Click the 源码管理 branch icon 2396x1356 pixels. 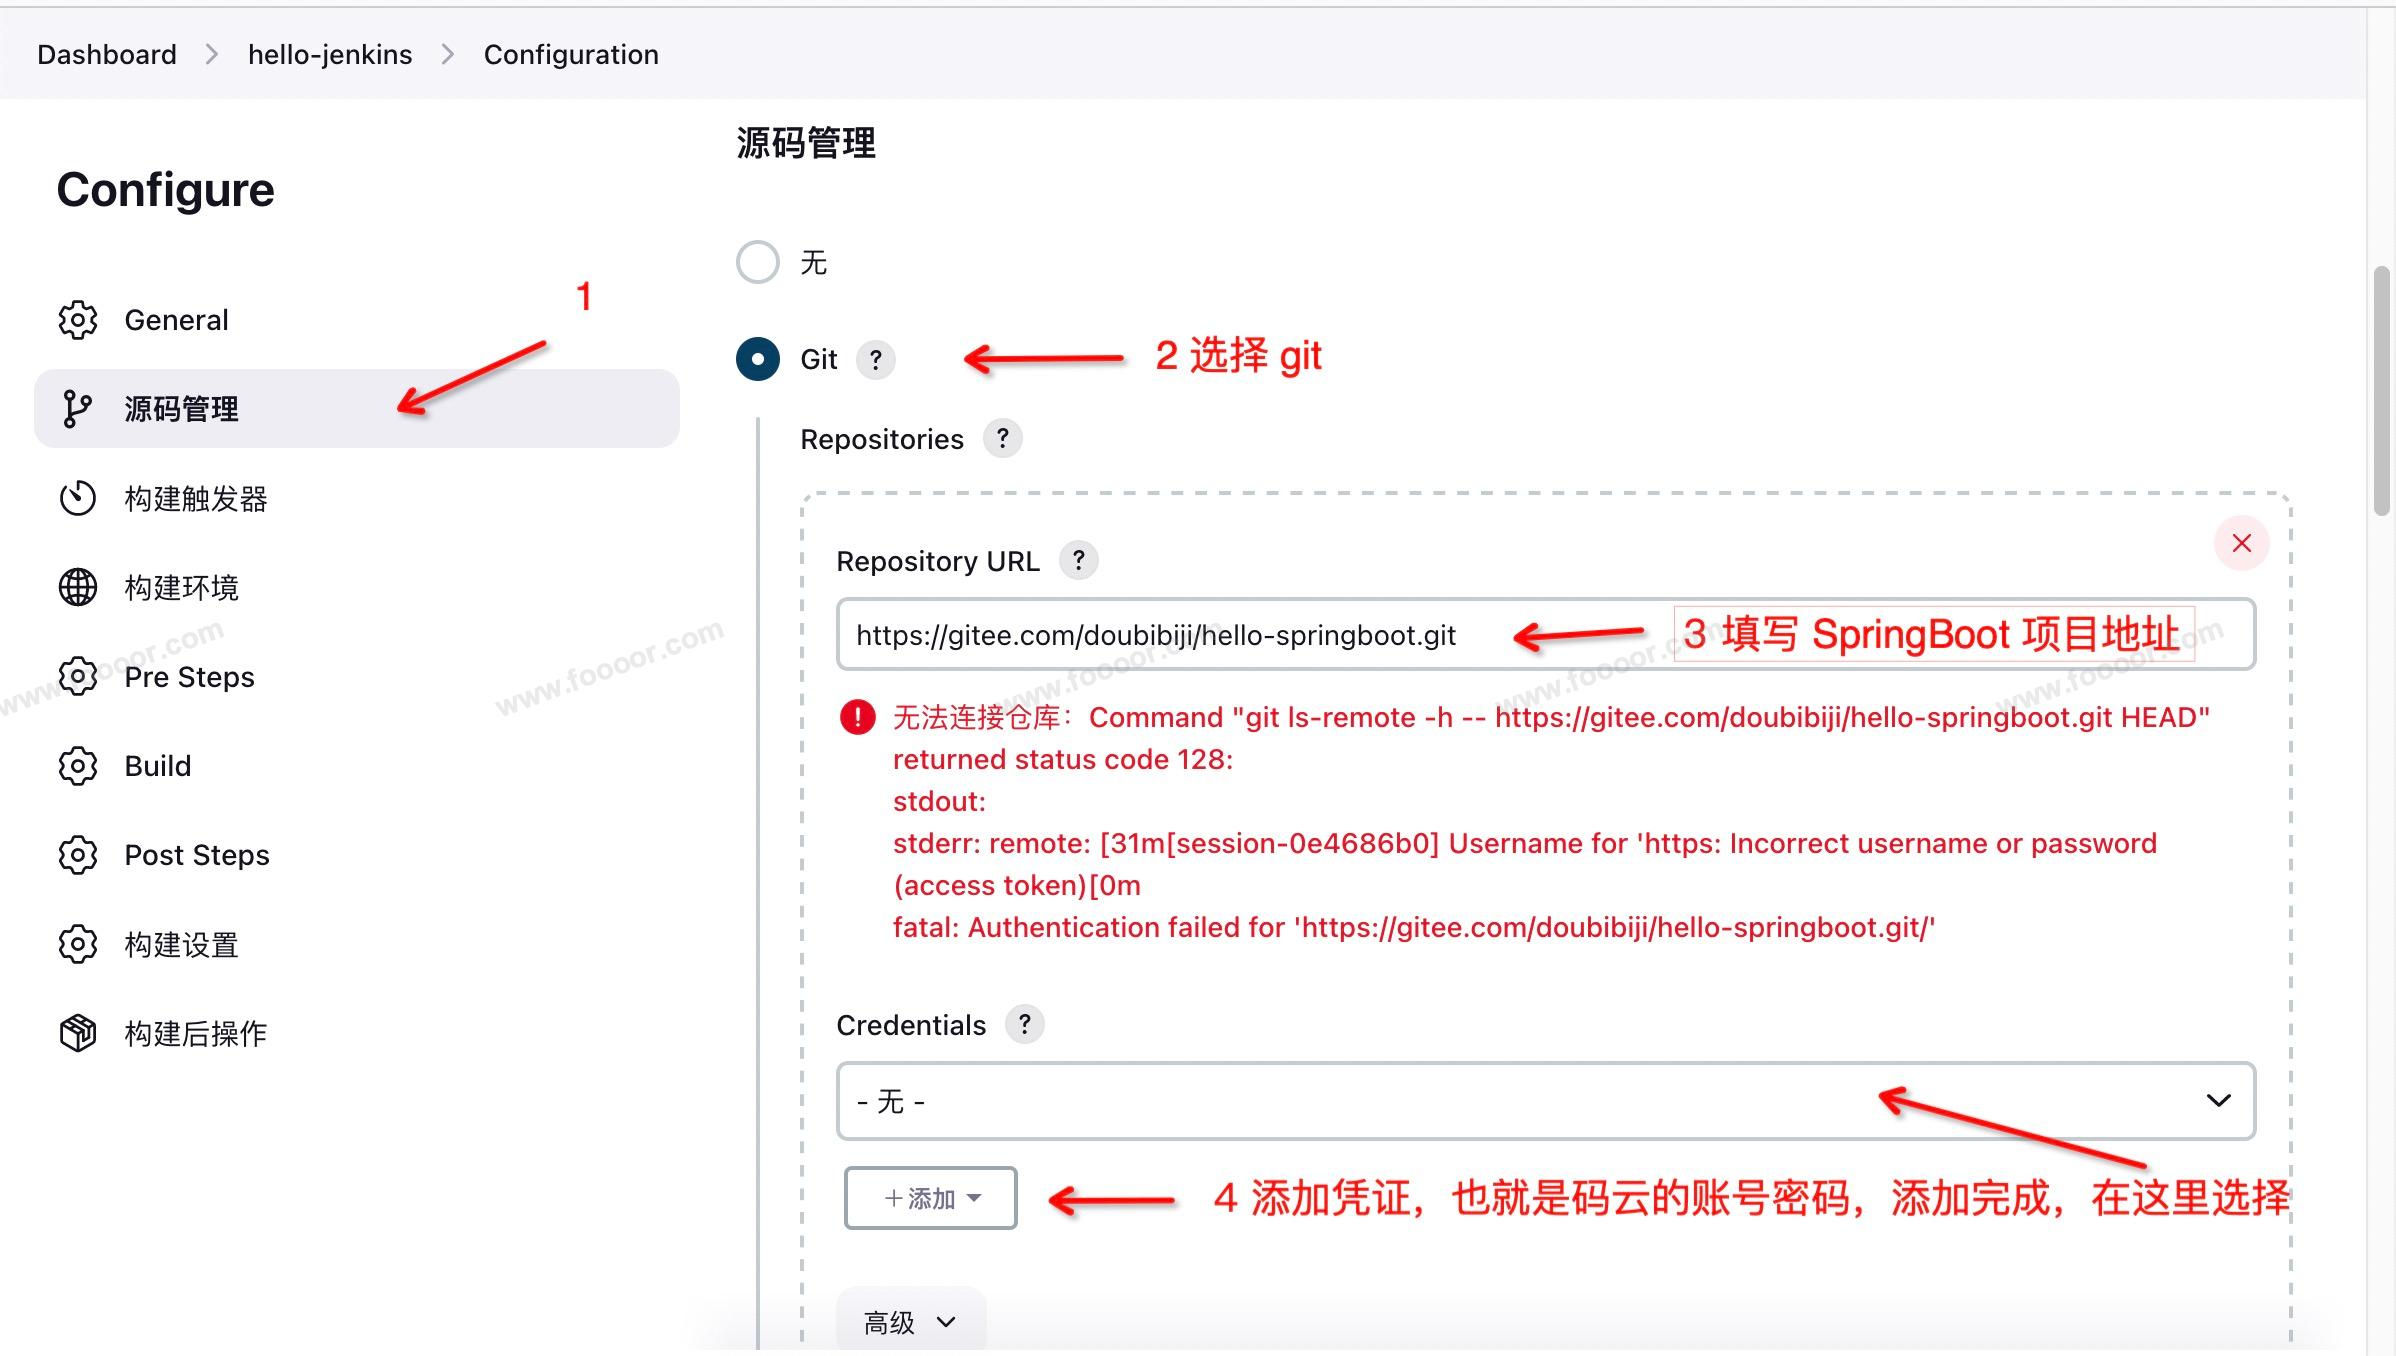78,409
